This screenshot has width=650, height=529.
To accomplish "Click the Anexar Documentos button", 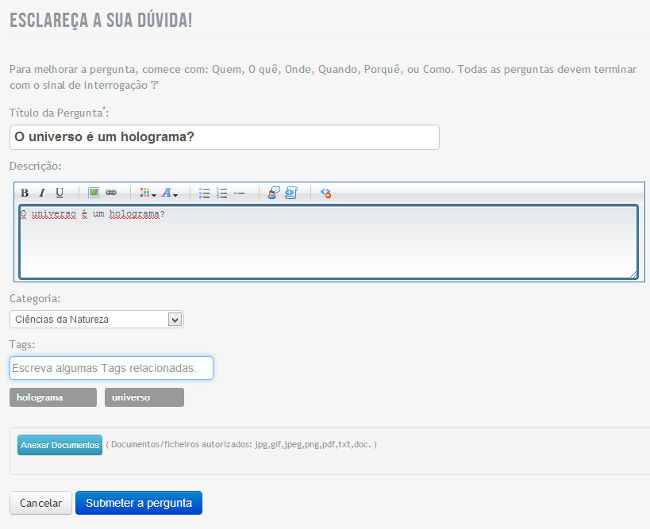I will pyautogui.click(x=60, y=445).
